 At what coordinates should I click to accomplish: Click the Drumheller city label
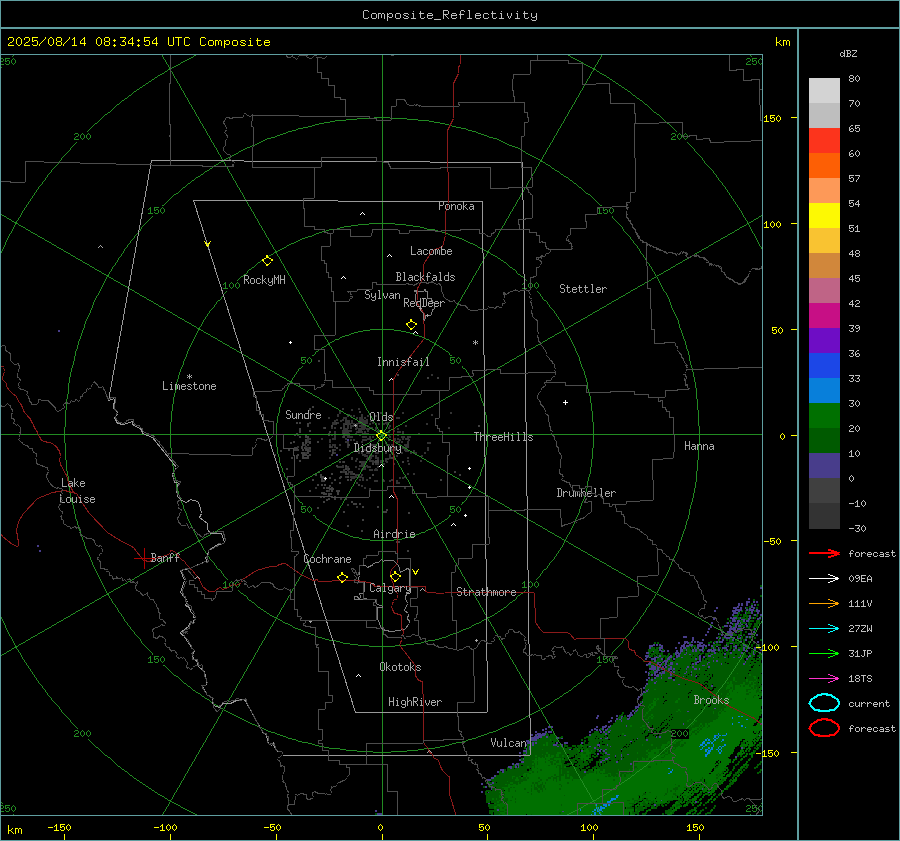(586, 493)
